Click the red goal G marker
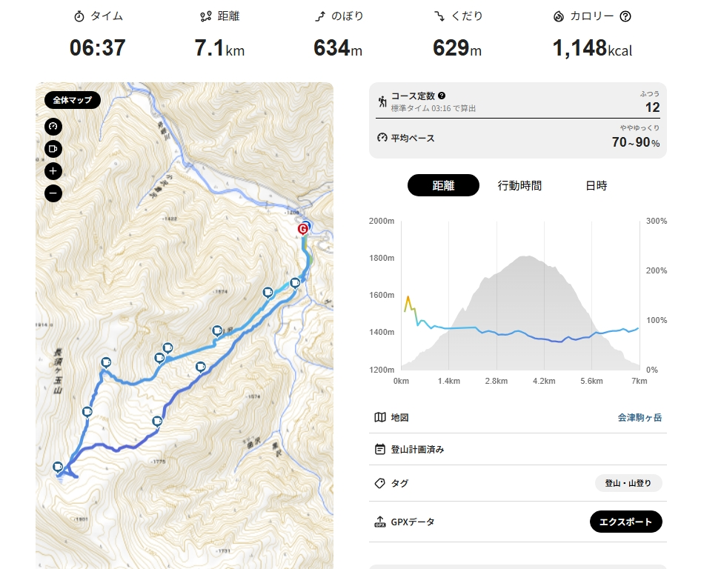The image size is (724, 569). click(302, 229)
